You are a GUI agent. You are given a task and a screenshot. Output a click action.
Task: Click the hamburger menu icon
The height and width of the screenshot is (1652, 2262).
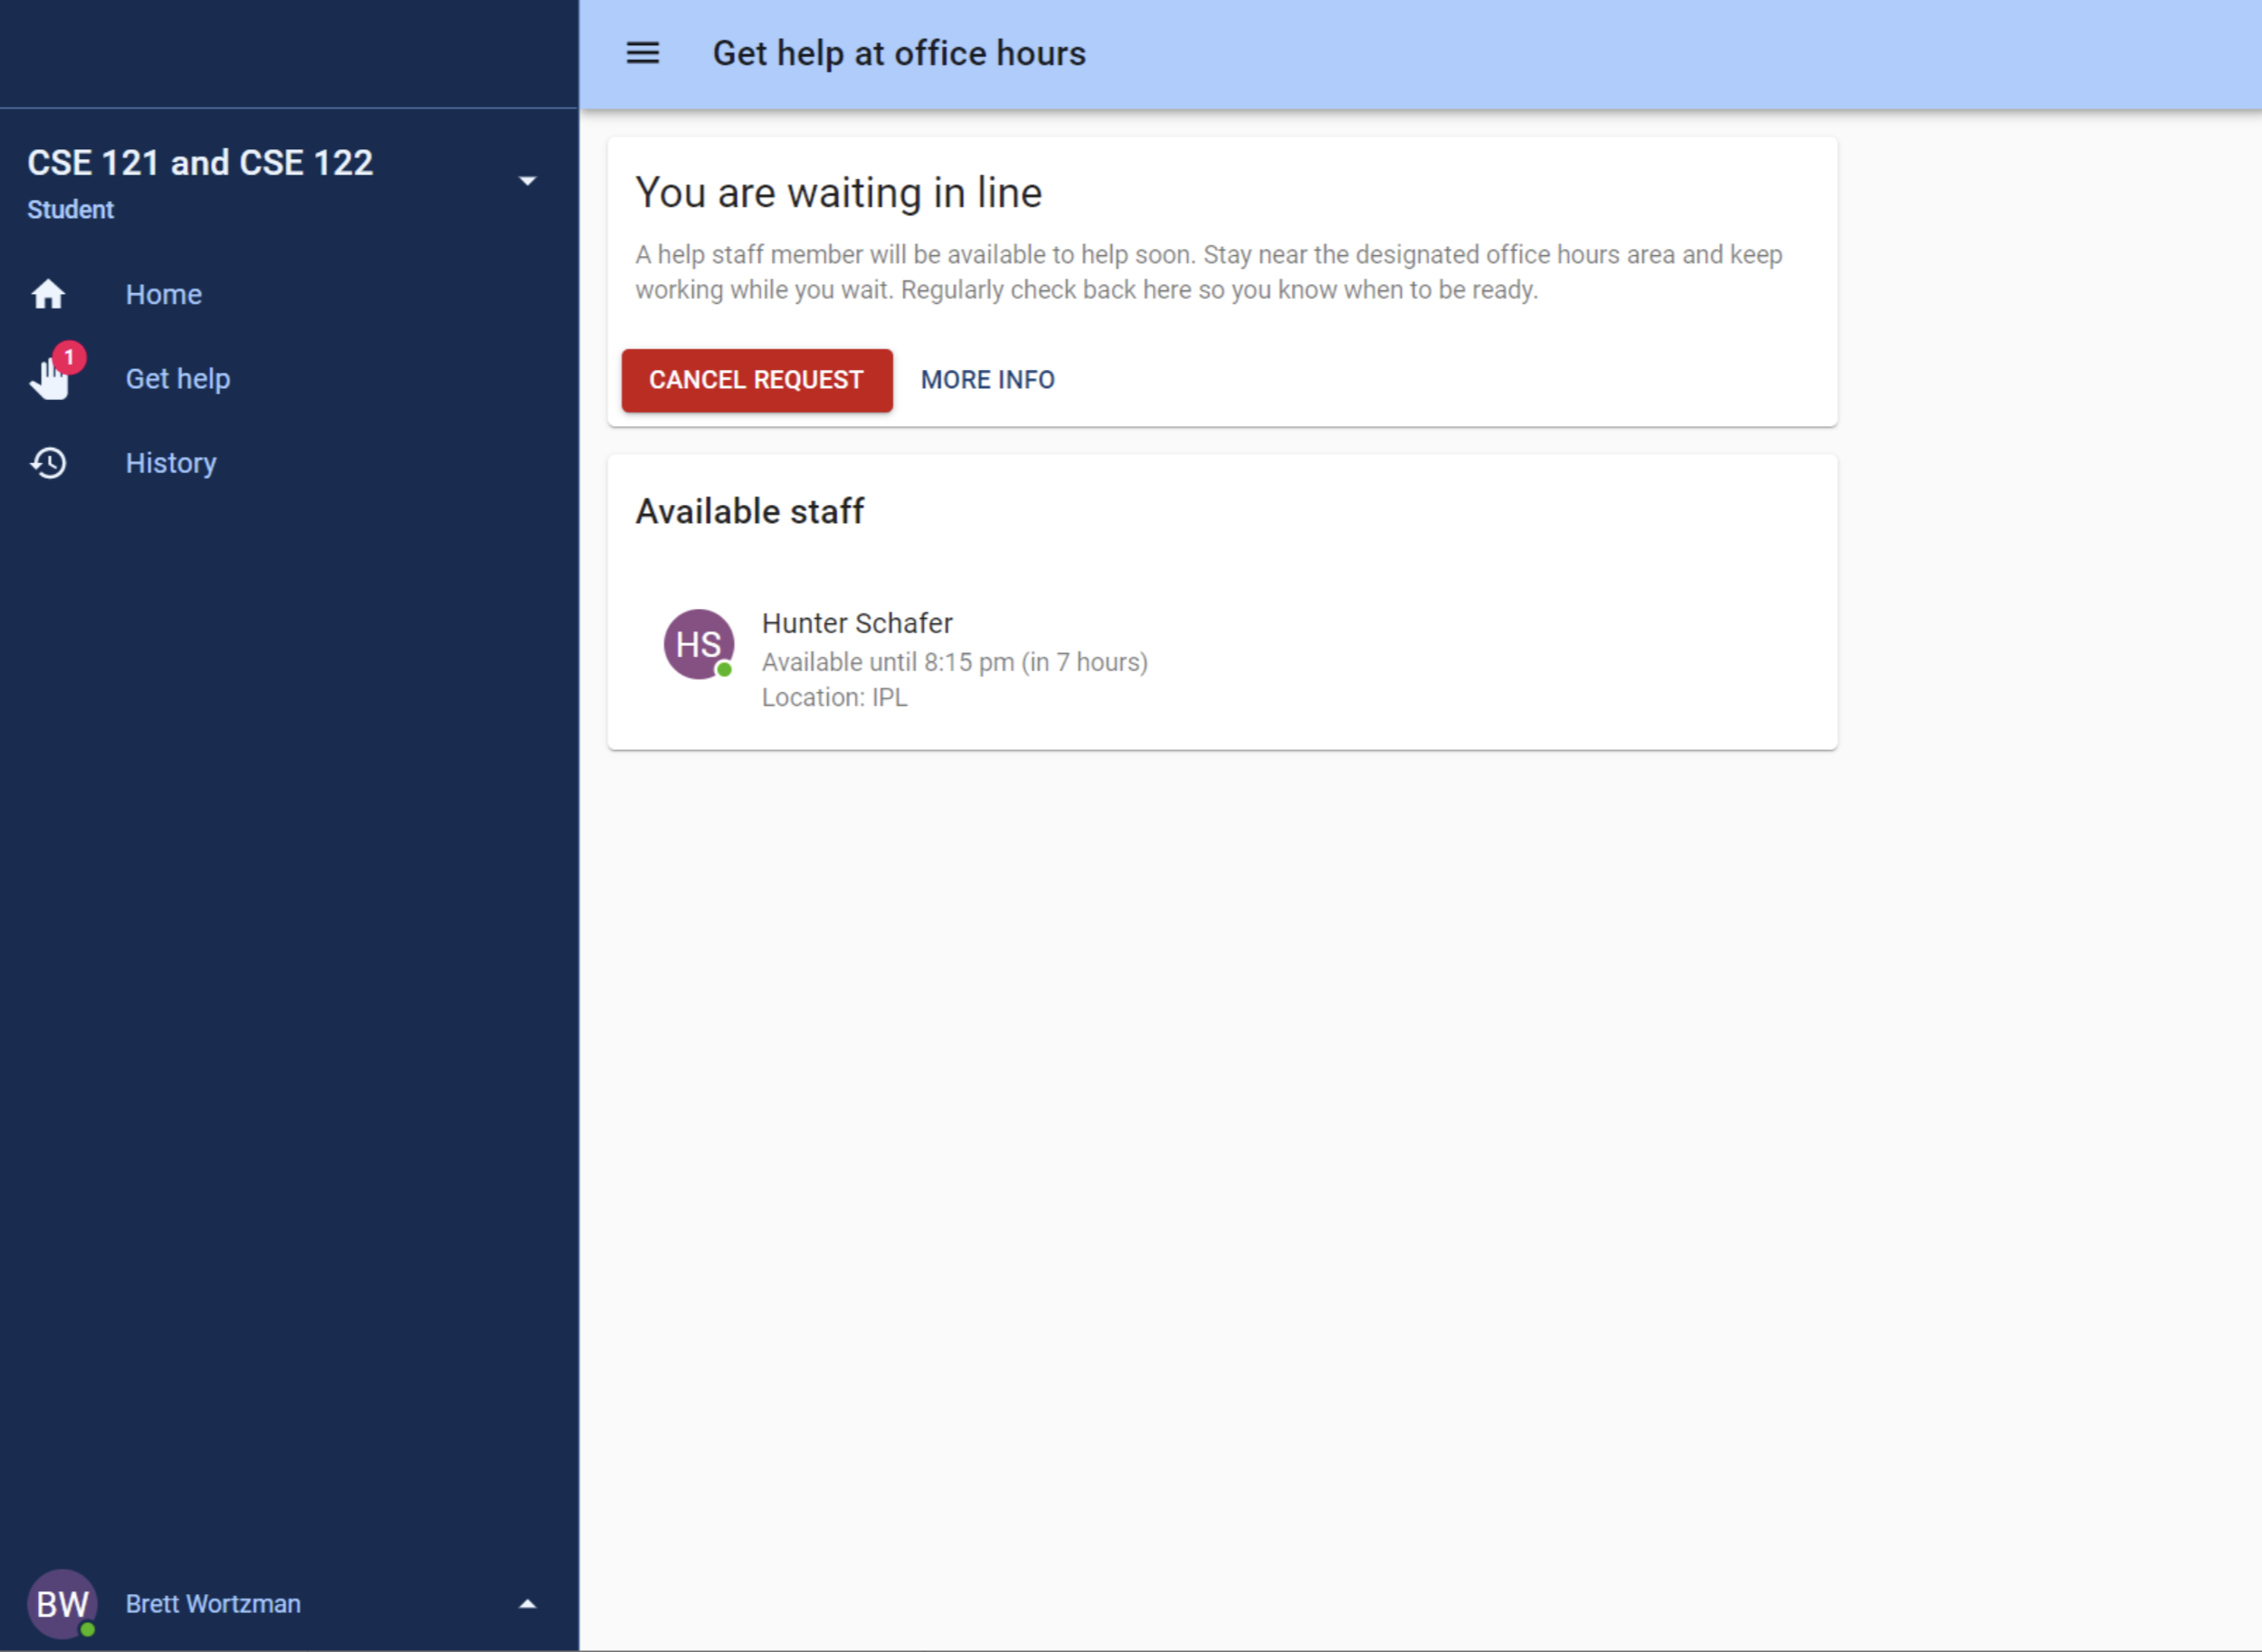tap(642, 53)
